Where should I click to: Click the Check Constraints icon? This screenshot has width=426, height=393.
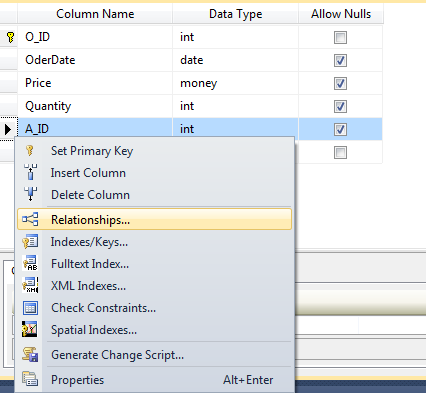click(x=30, y=308)
